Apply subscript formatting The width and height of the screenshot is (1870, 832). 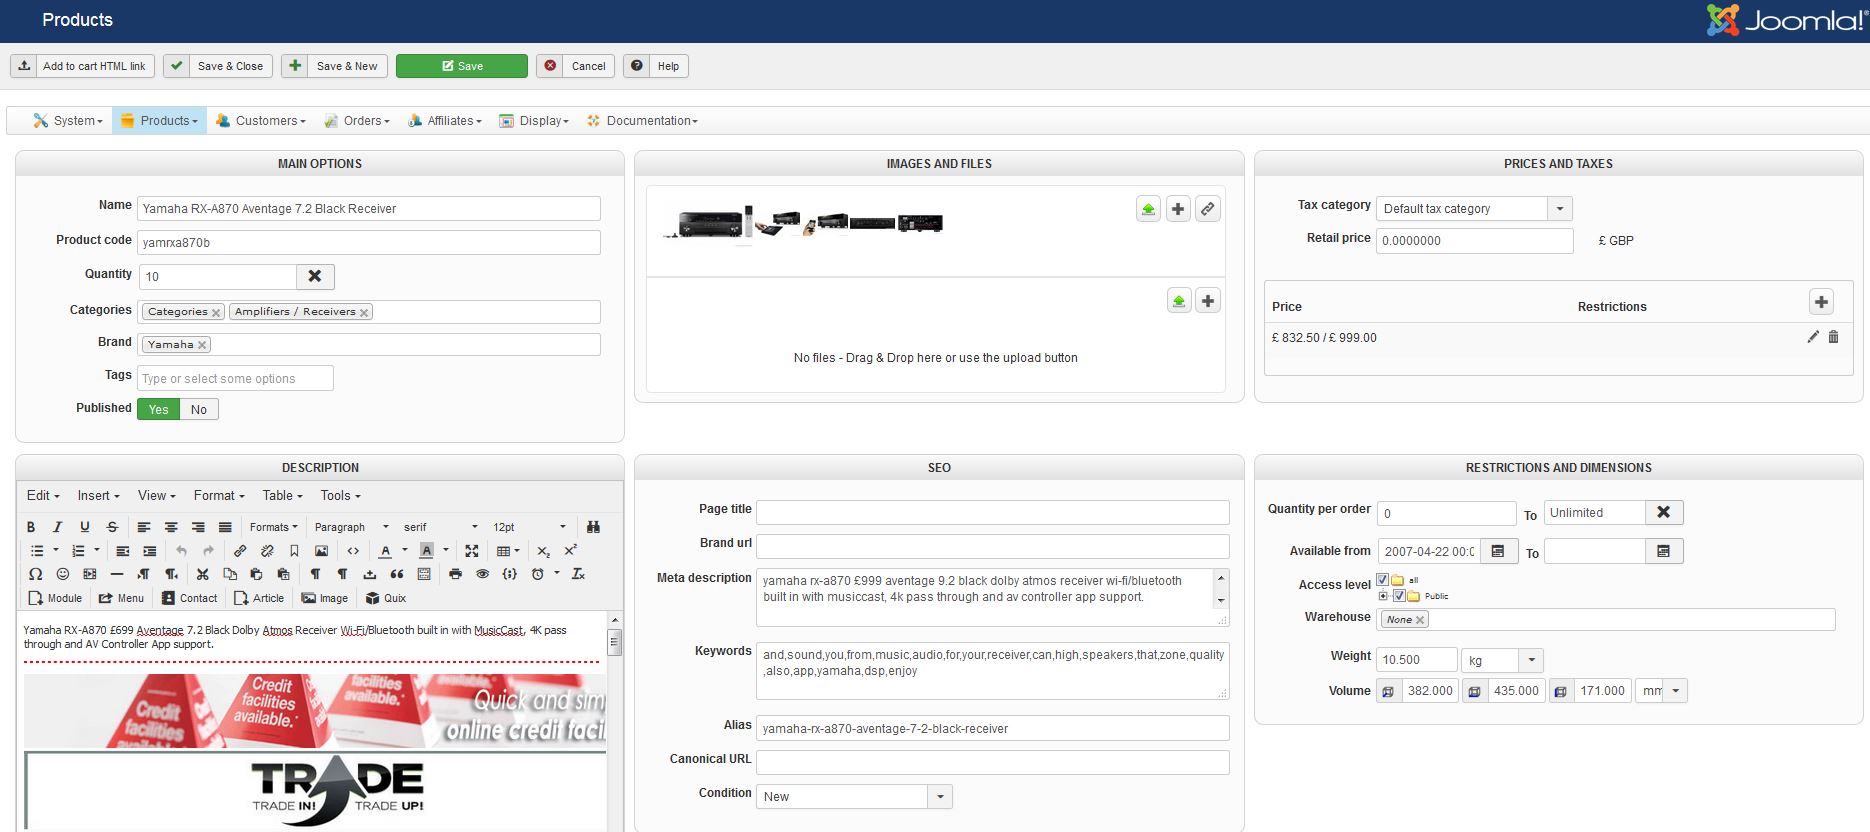[543, 551]
